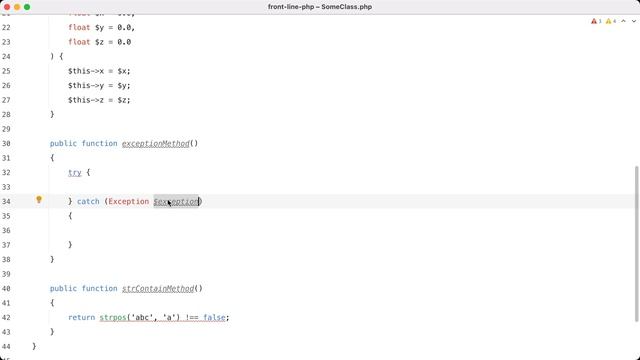Click the highlighted $exception variable
Screen dimensions: 640x360
click(176, 201)
